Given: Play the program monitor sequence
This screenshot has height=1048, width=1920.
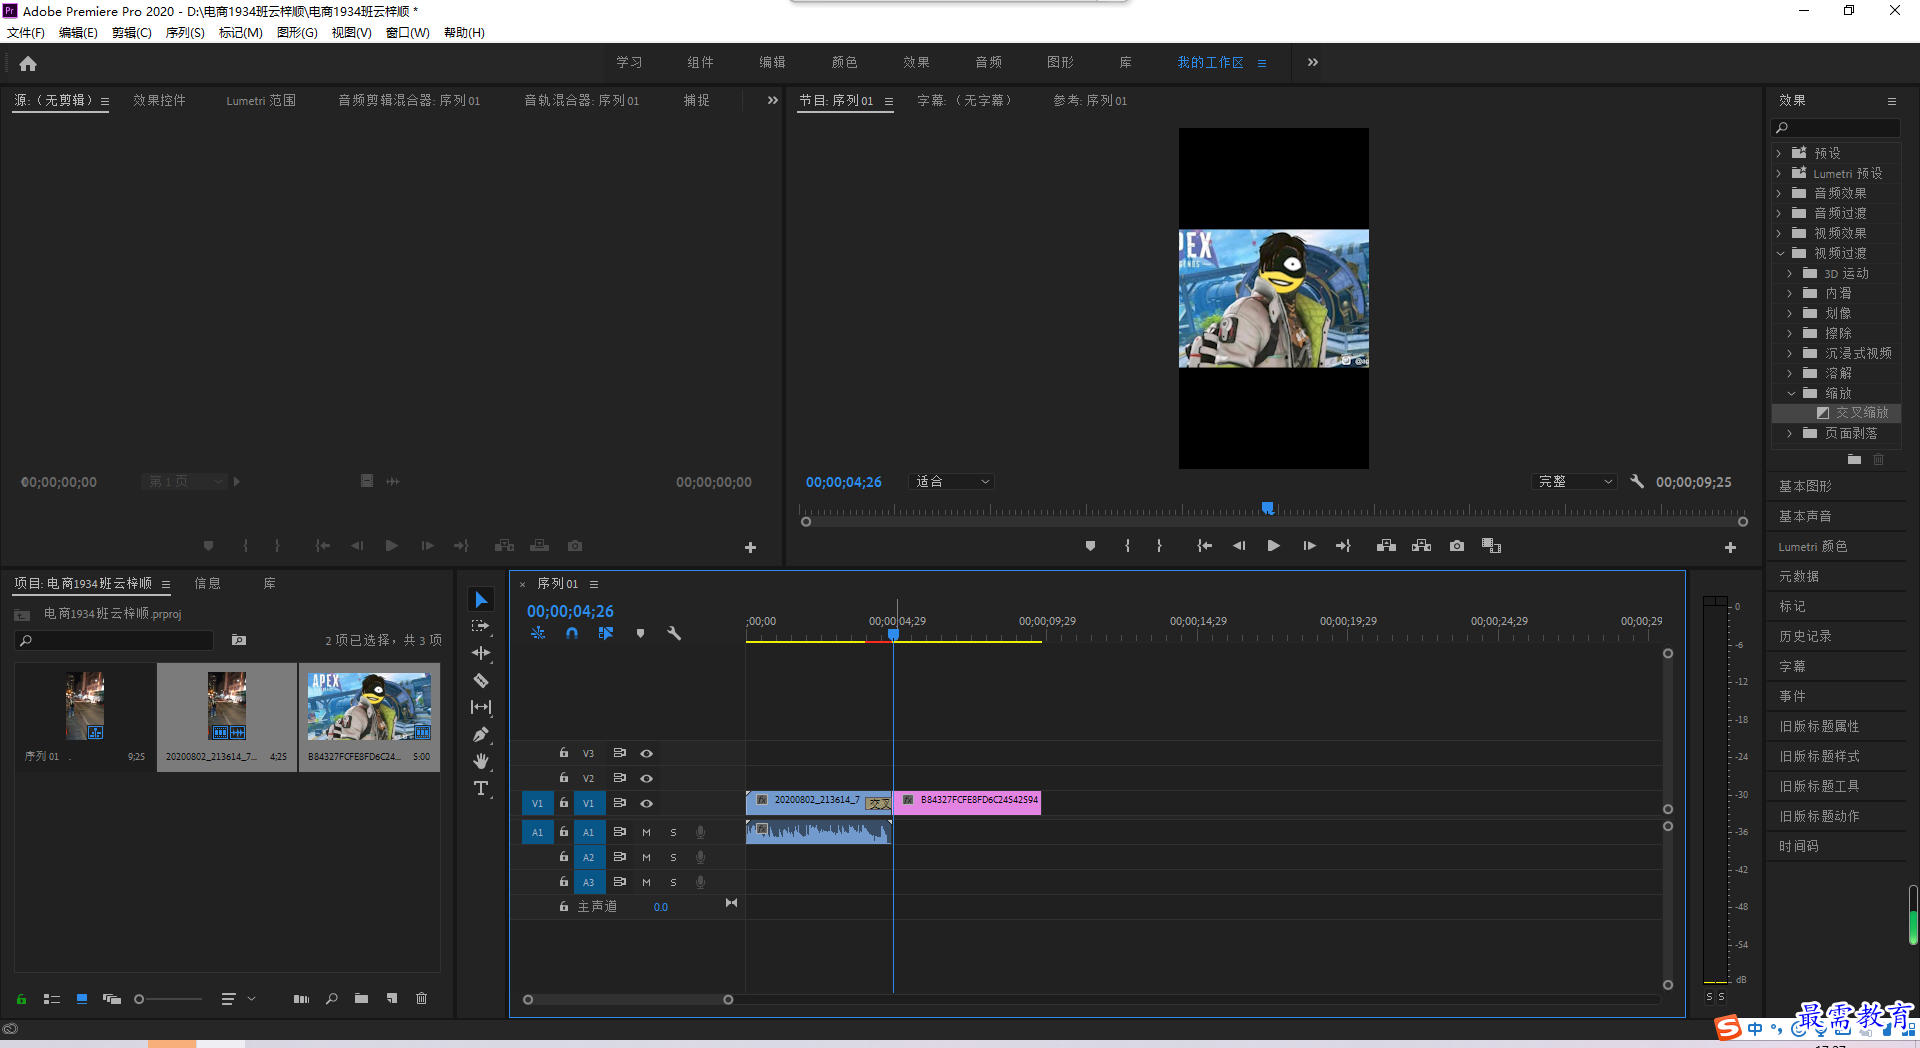Looking at the screenshot, I should coord(1273,546).
